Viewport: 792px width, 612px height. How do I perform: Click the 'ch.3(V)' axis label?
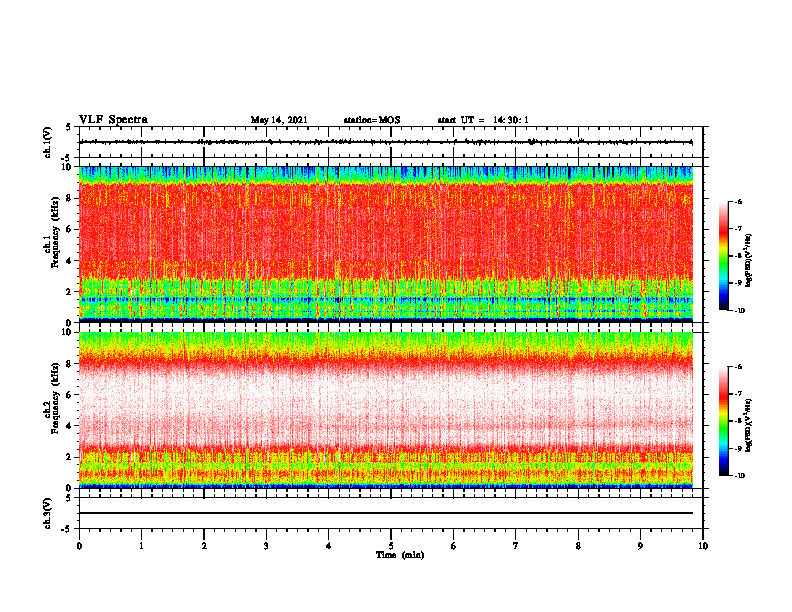(x=47, y=514)
